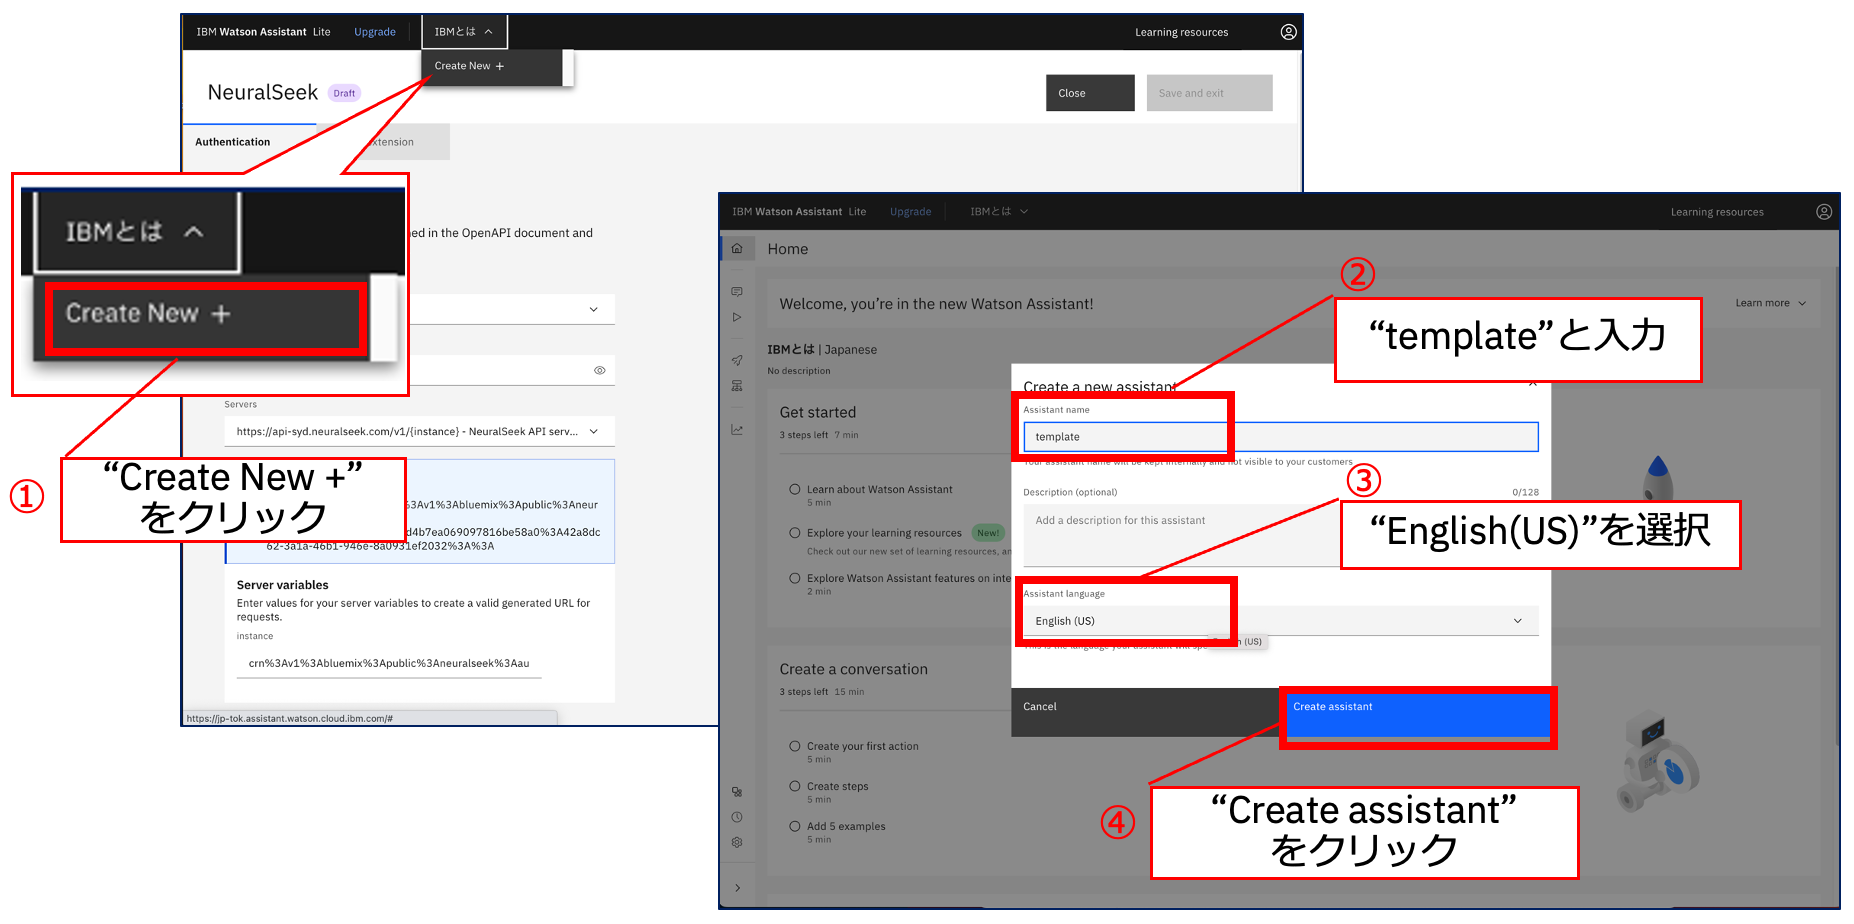This screenshot has height=924, width=1854.
Task: Select 'Create steps' step circle
Action: click(x=795, y=786)
